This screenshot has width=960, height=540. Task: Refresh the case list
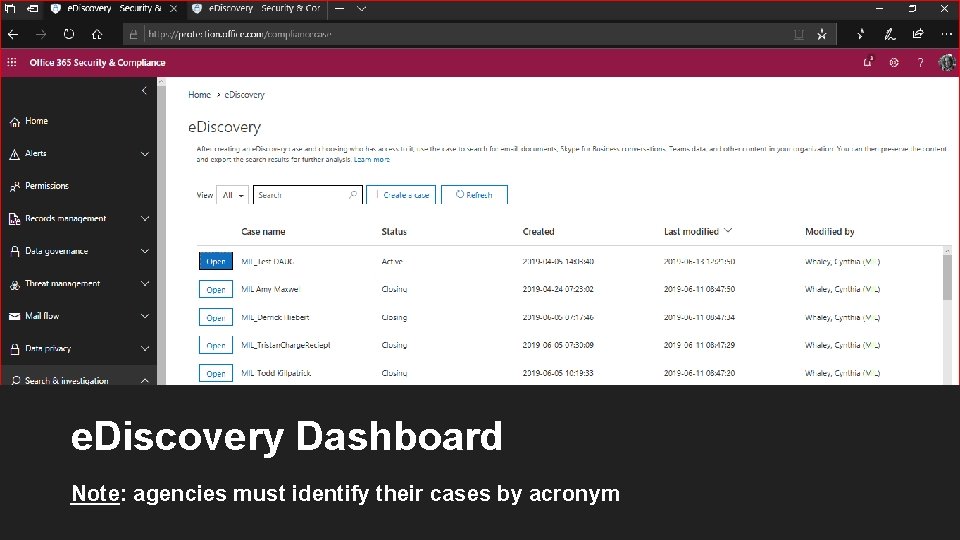point(474,195)
